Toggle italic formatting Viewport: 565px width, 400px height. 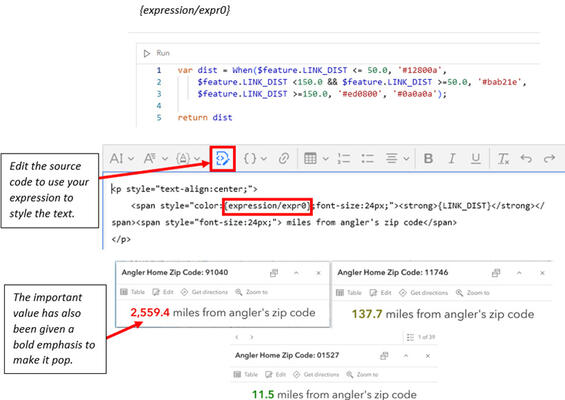click(452, 159)
